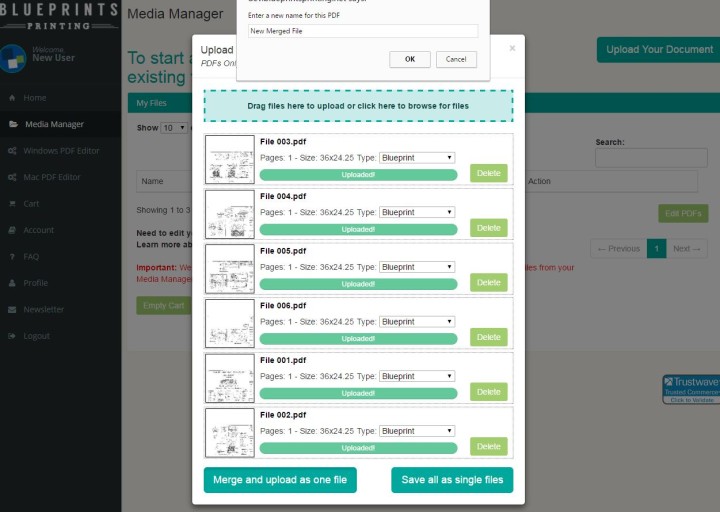Image resolution: width=720 pixels, height=512 pixels.
Task: Click the Uploaded progress bar for File 006.pdf
Action: [358, 338]
